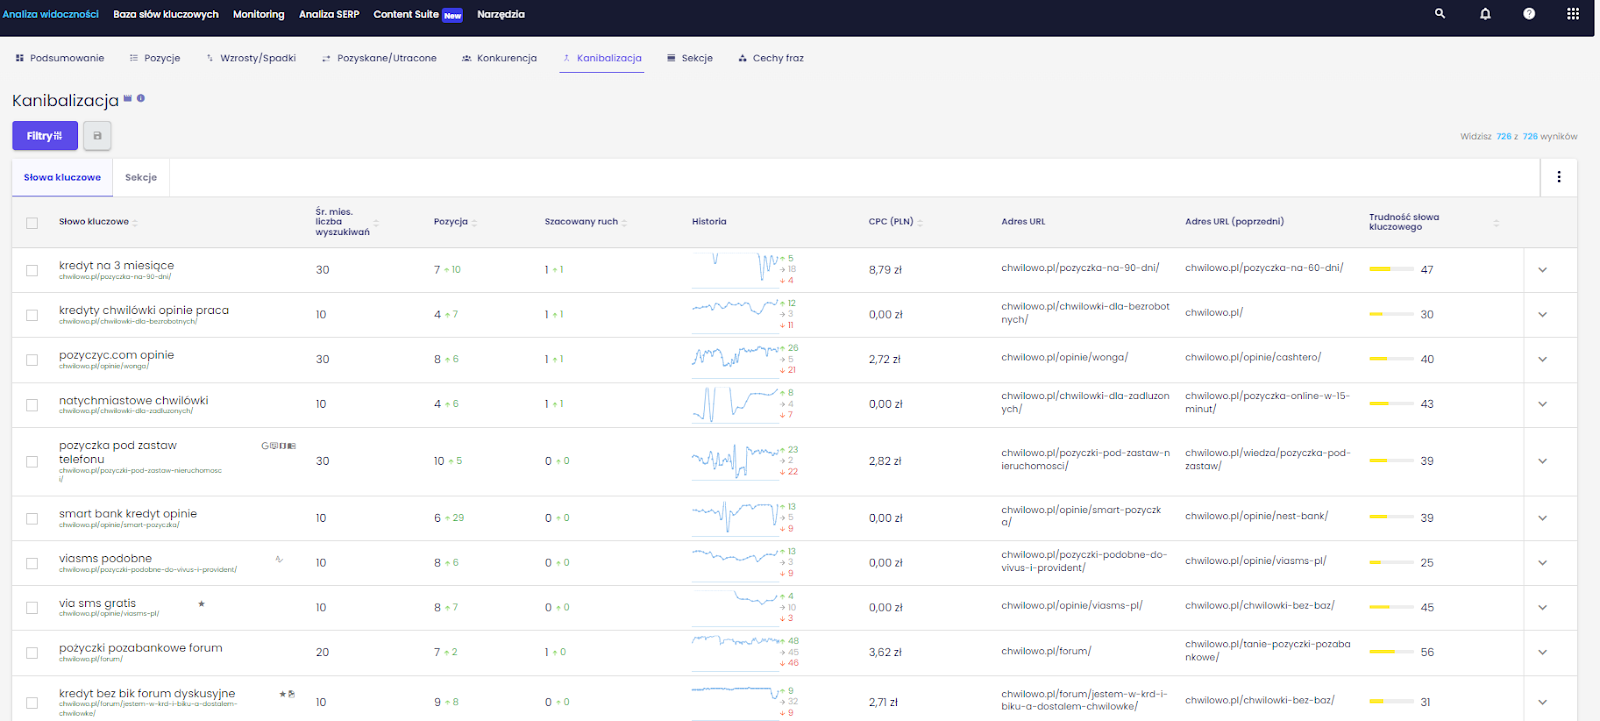Click the star icon in via sms gratis row
1600x721 pixels.
pos(201,604)
